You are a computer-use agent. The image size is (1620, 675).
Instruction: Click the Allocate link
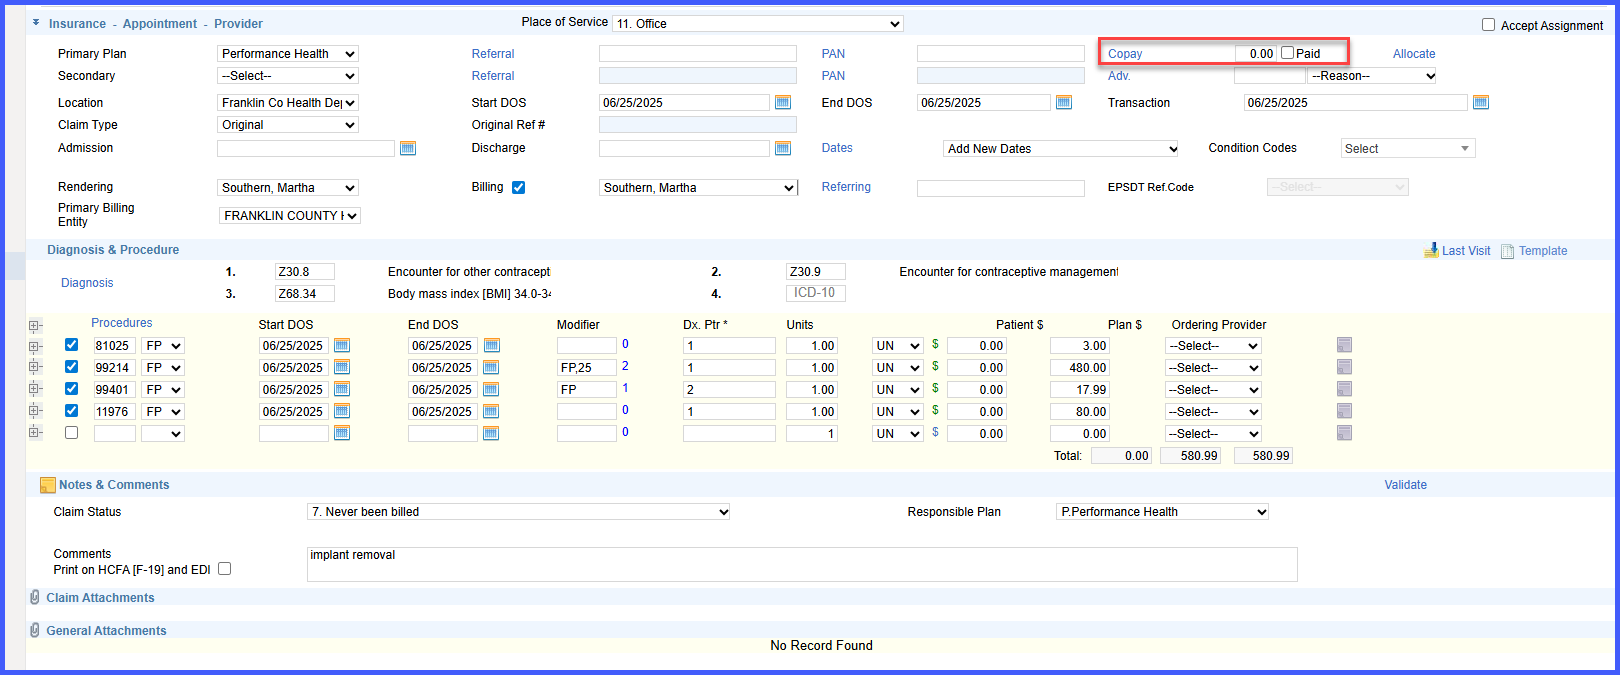(1414, 54)
